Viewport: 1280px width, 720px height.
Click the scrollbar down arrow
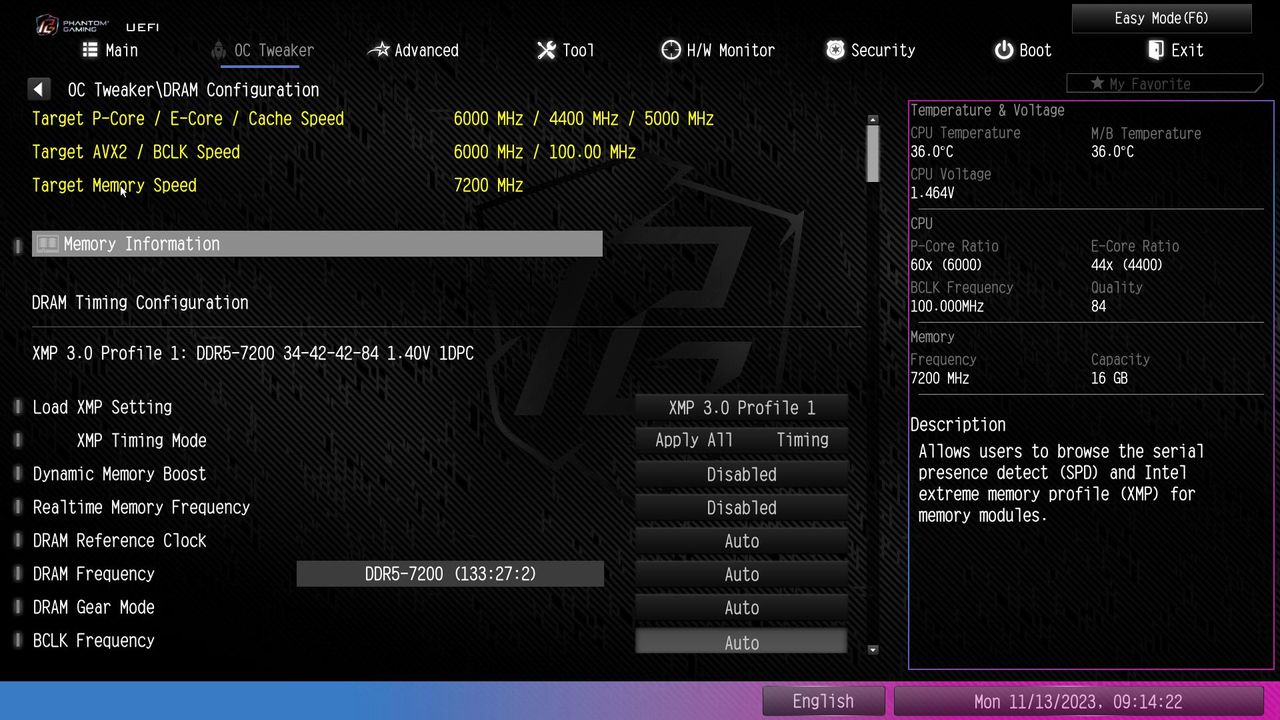point(873,649)
